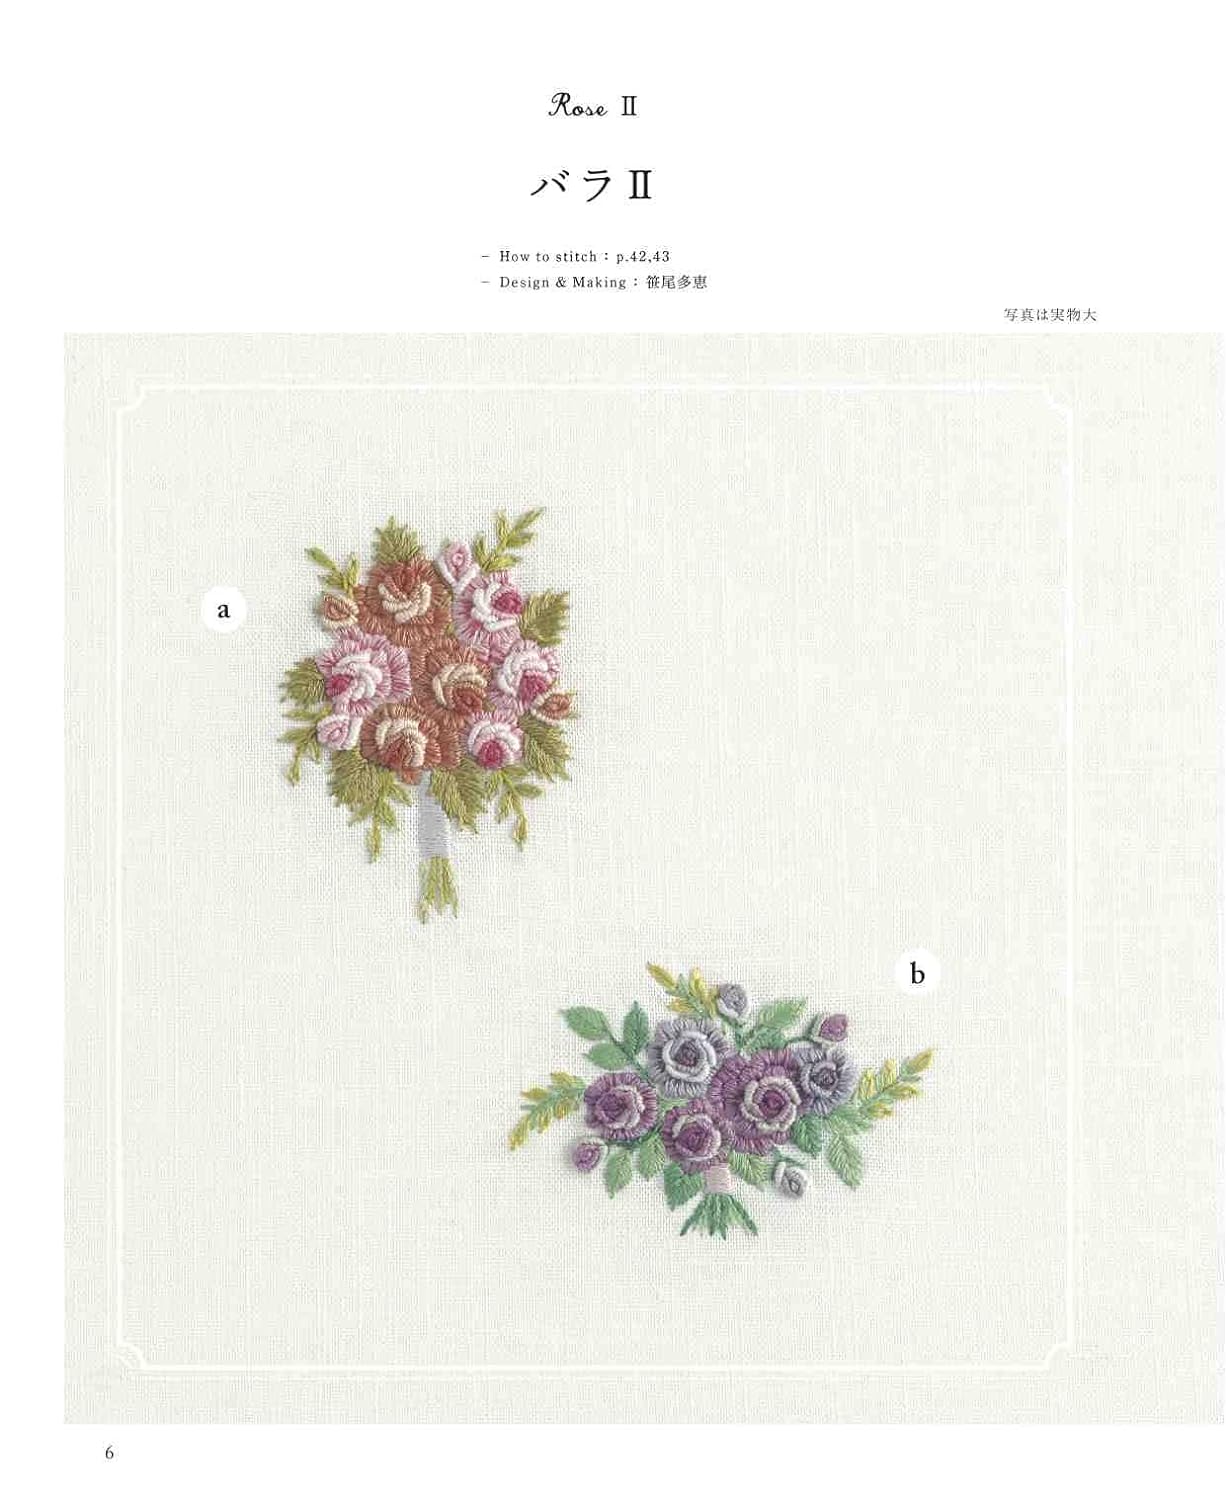Image resolution: width=1226 pixels, height=1500 pixels.
Task: Click the green stem tips below bouquet a
Action: [x=436, y=889]
